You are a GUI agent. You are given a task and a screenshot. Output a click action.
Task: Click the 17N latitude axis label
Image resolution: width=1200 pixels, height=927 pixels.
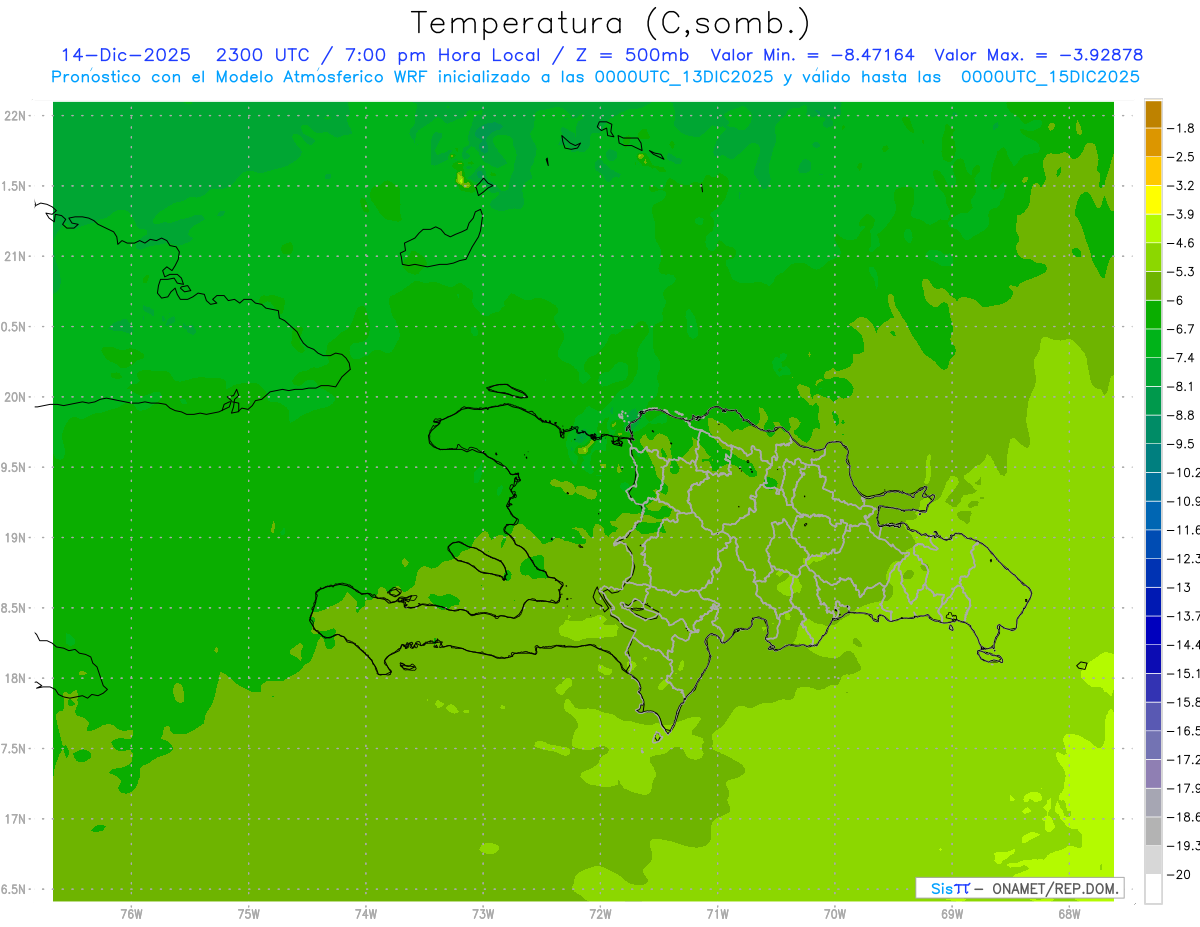(x=15, y=819)
